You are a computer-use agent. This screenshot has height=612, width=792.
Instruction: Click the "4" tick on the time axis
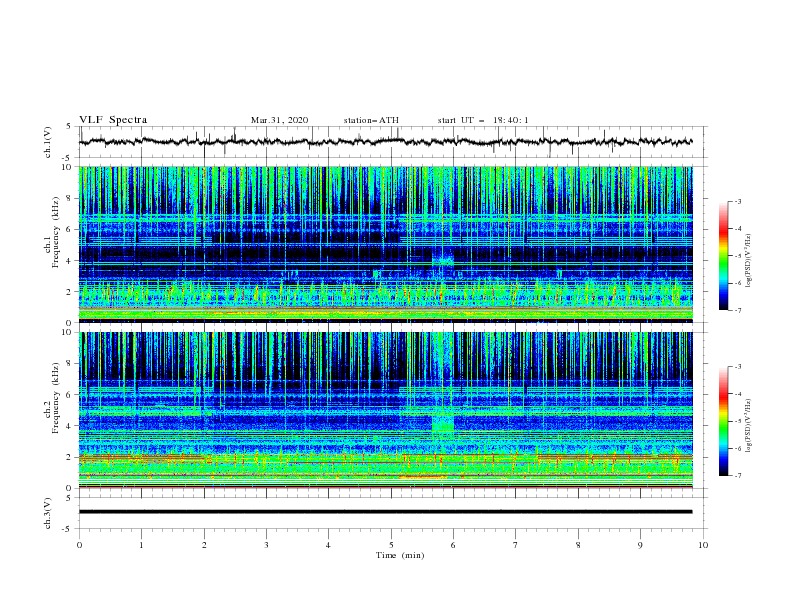[328, 545]
